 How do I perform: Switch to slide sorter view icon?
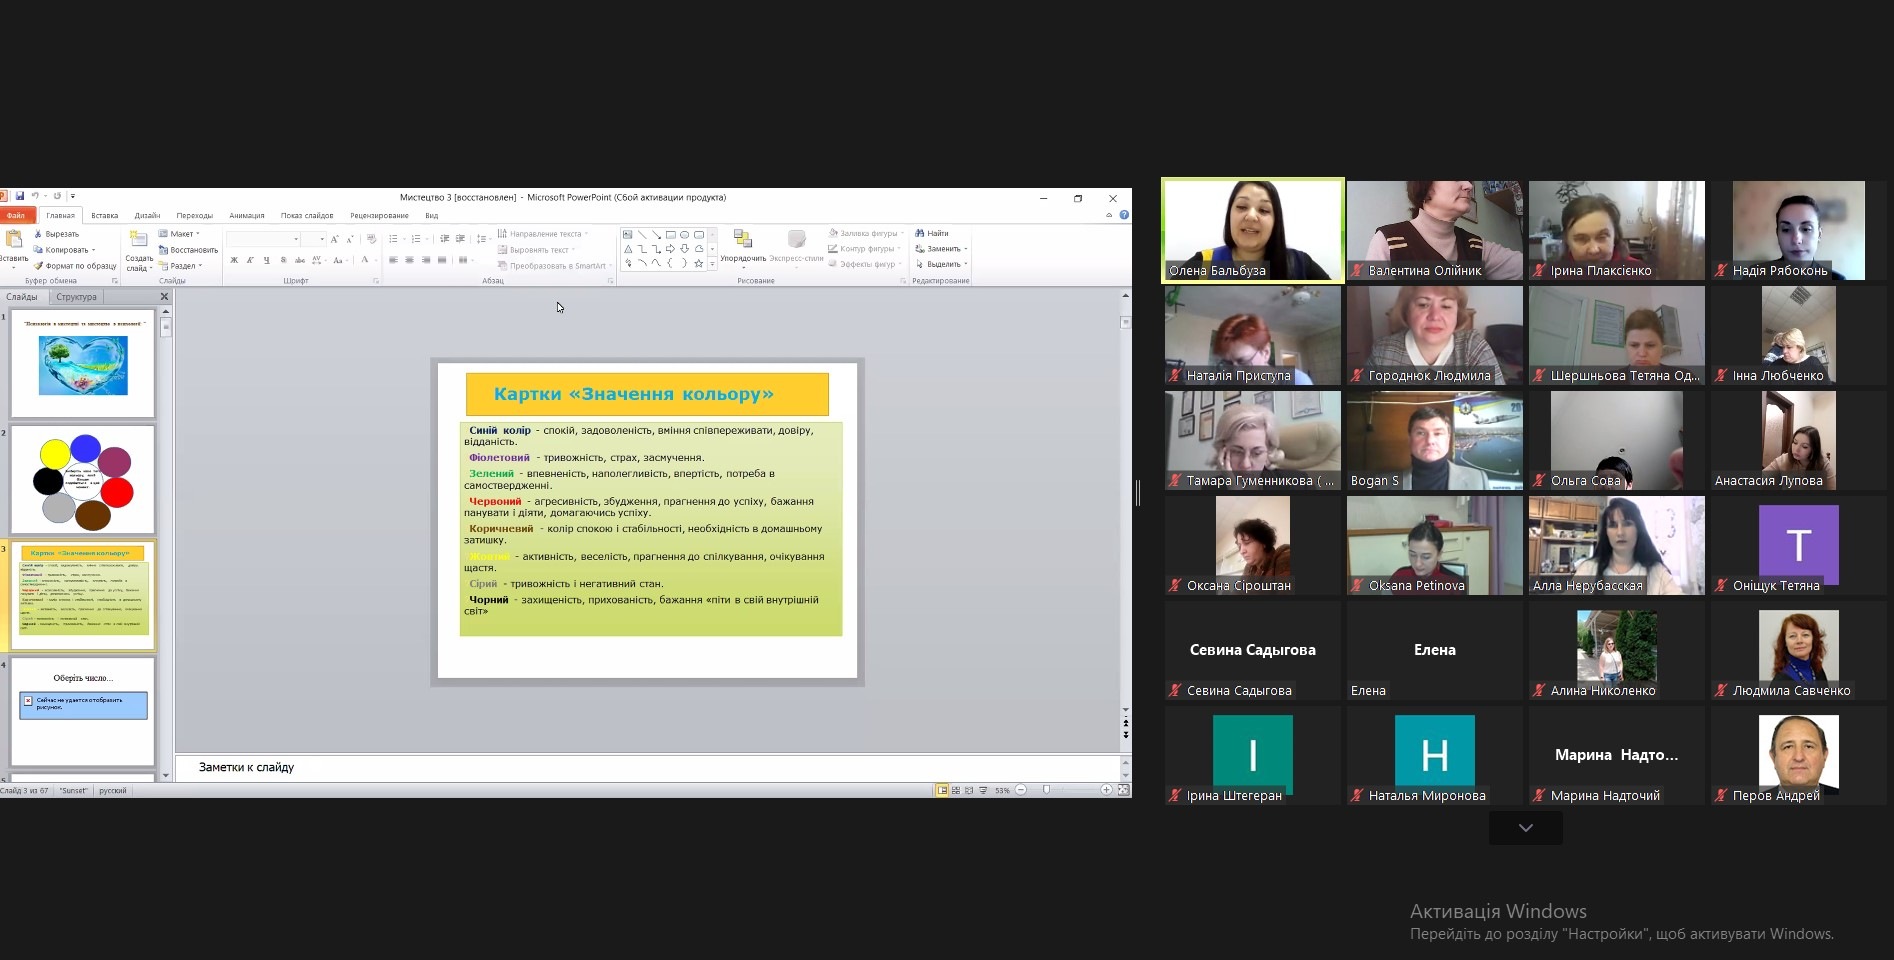tap(956, 790)
